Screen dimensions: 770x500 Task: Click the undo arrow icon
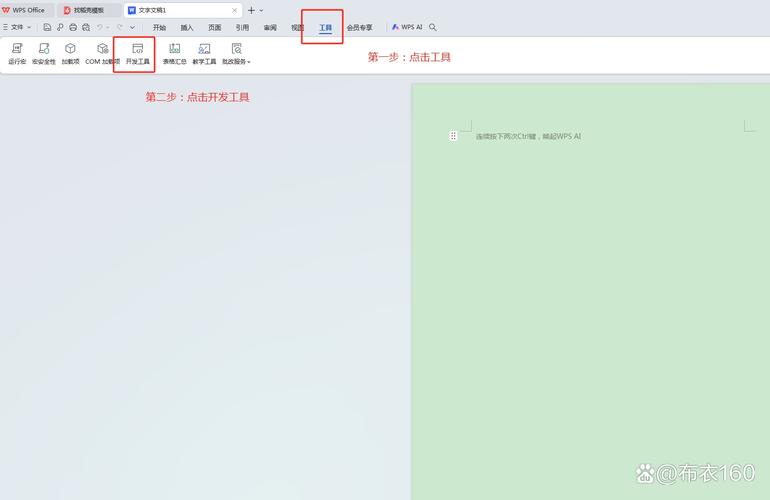click(100, 28)
